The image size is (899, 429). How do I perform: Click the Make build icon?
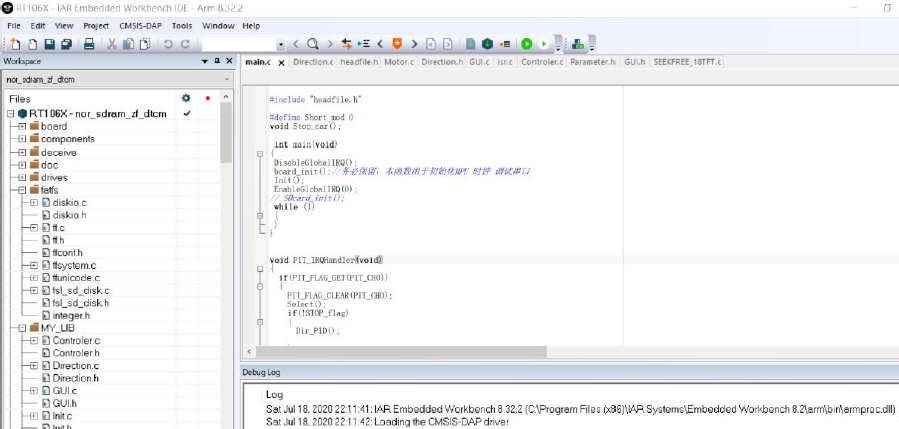(487, 44)
